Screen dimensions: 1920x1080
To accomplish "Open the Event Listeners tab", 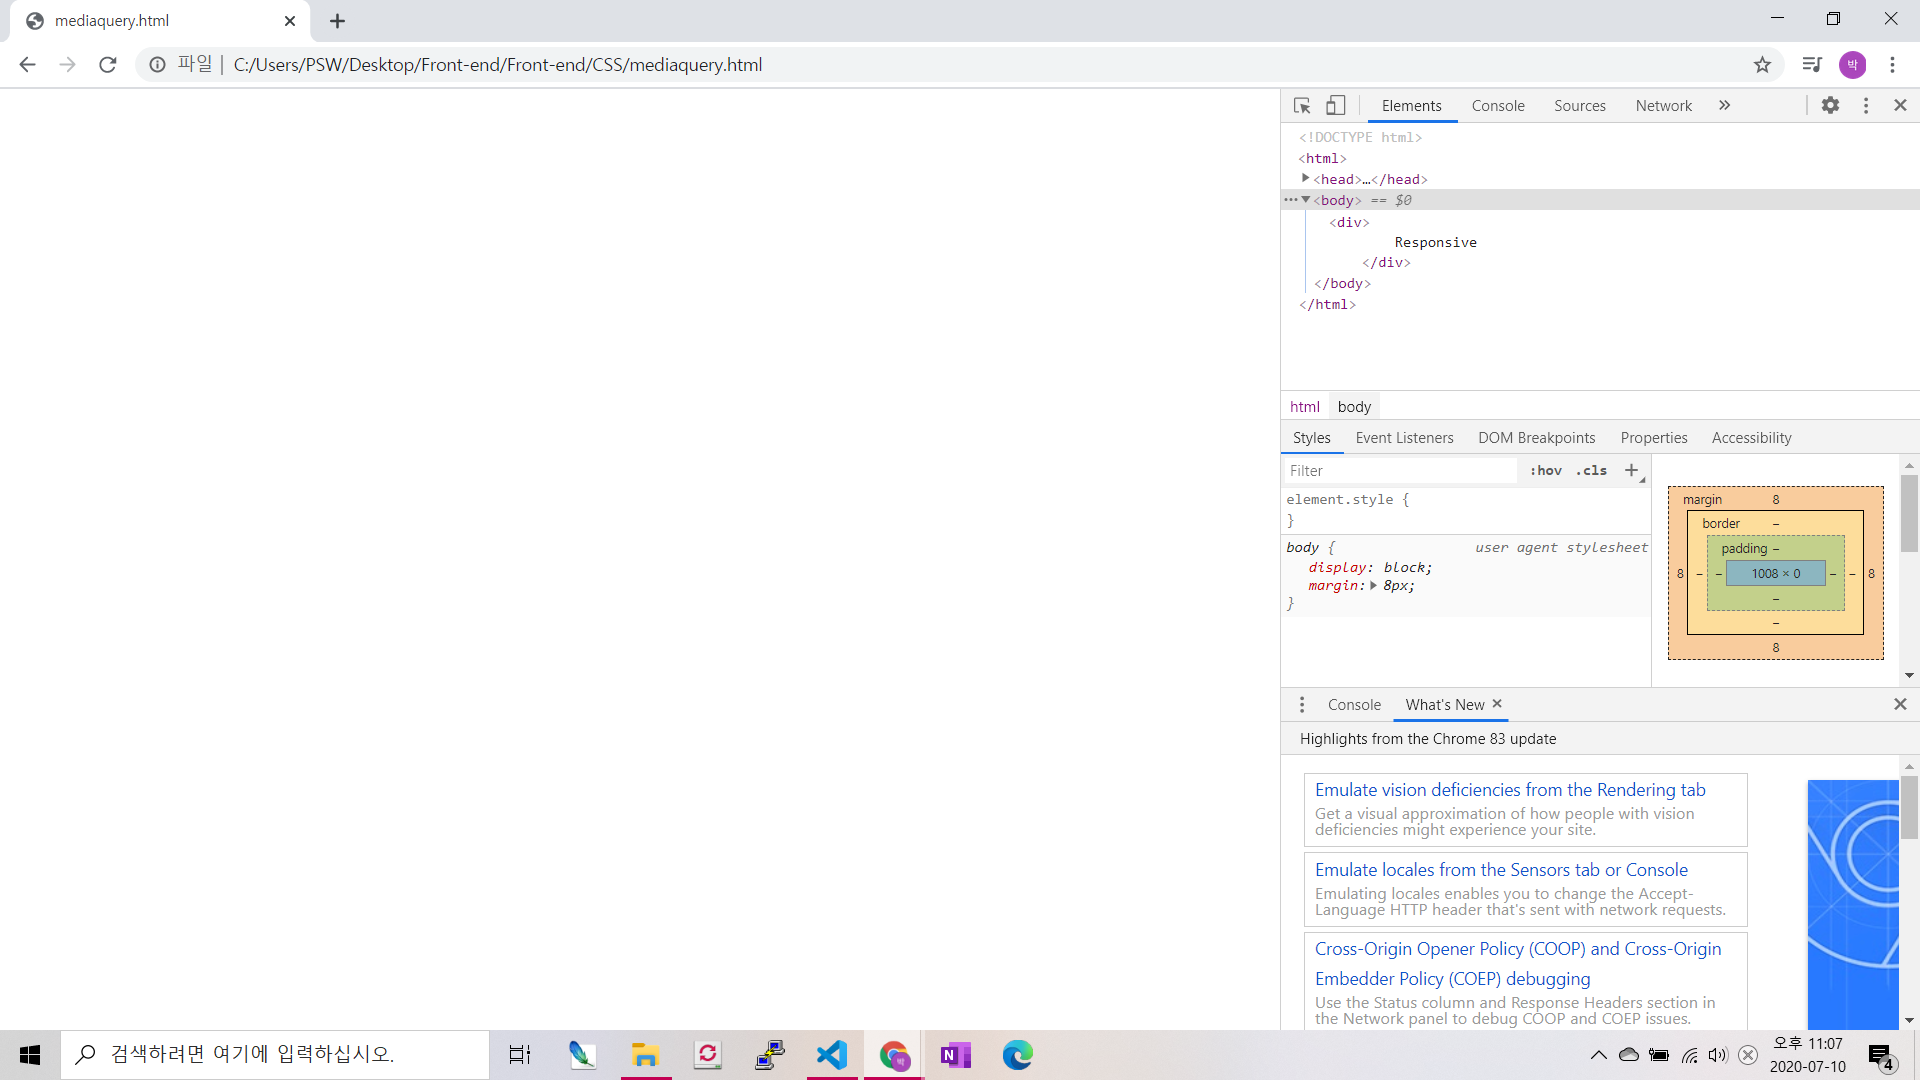I will (x=1404, y=438).
